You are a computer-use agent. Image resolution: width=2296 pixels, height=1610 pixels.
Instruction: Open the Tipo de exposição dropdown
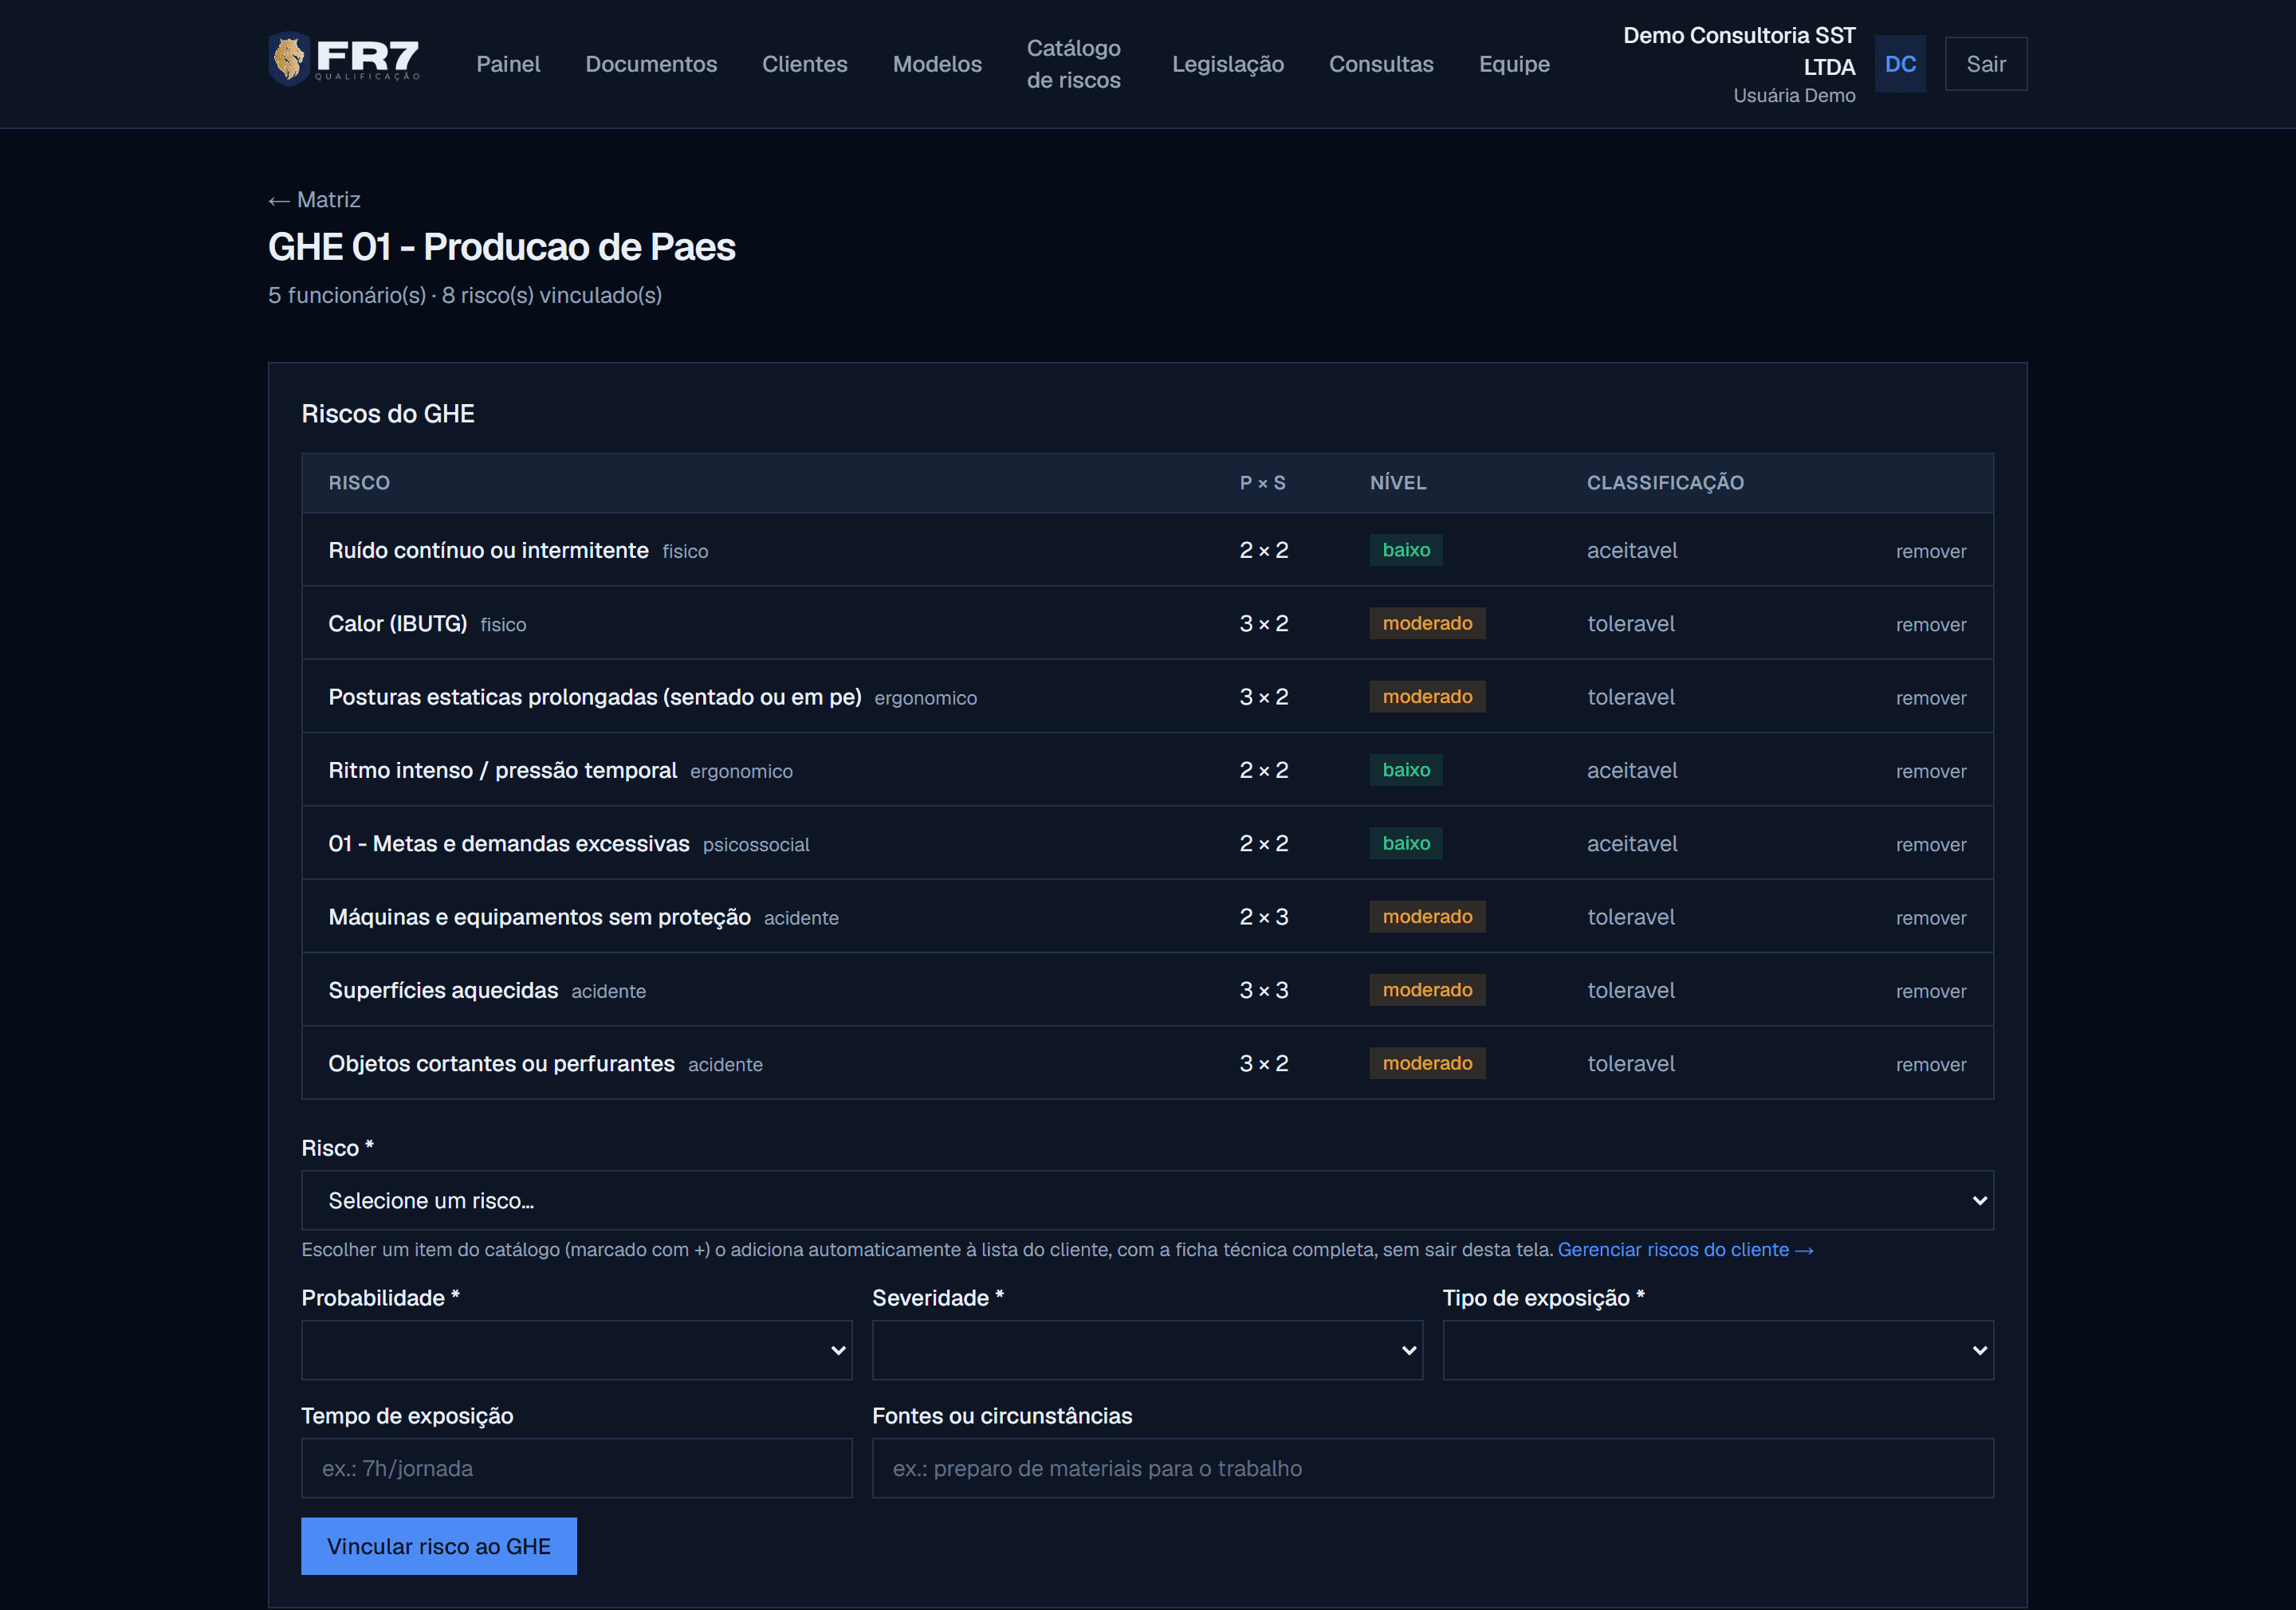coord(1717,1350)
